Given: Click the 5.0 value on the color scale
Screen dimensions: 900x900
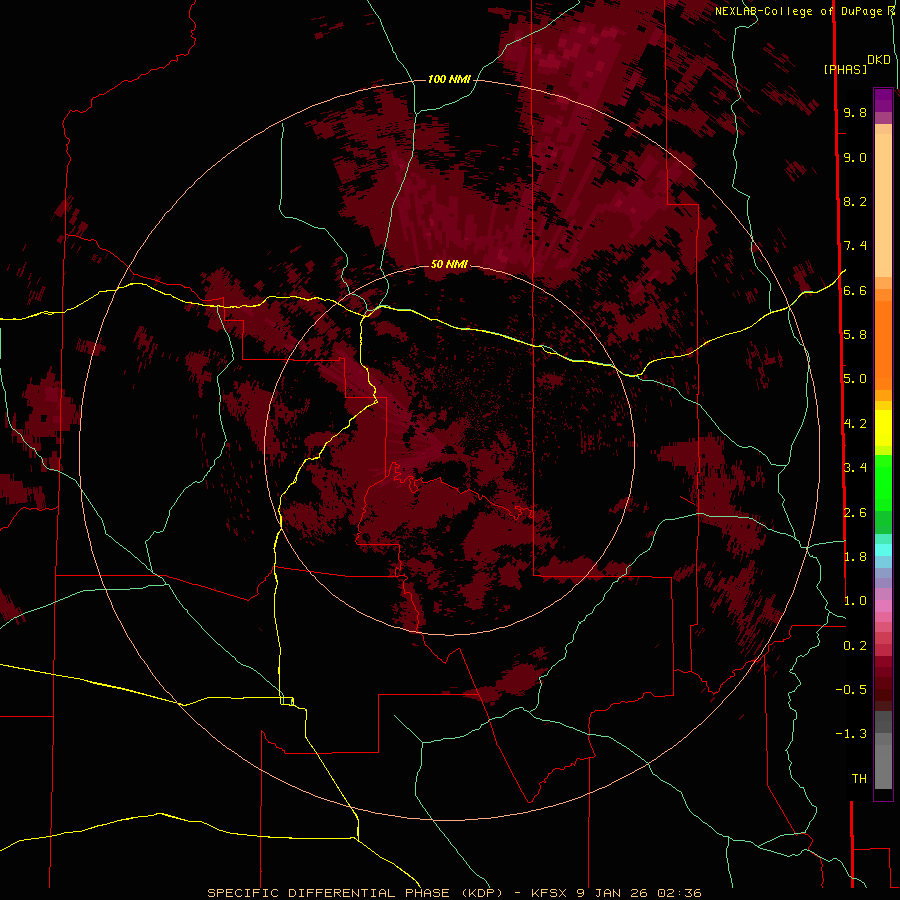Looking at the screenshot, I should (x=855, y=379).
